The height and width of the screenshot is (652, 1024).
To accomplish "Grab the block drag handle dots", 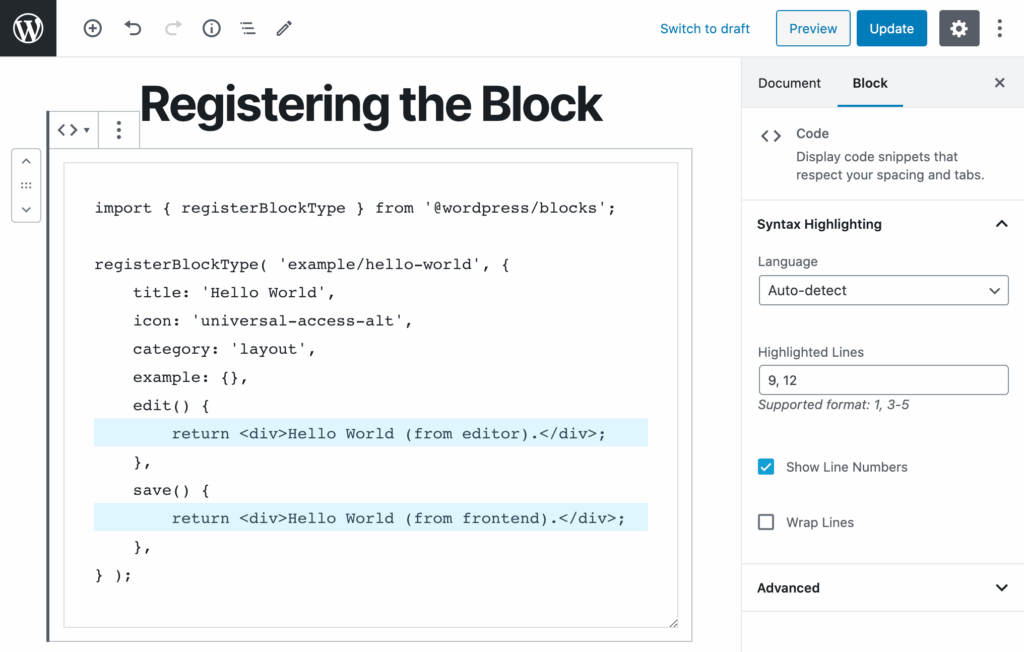I will (26, 186).
